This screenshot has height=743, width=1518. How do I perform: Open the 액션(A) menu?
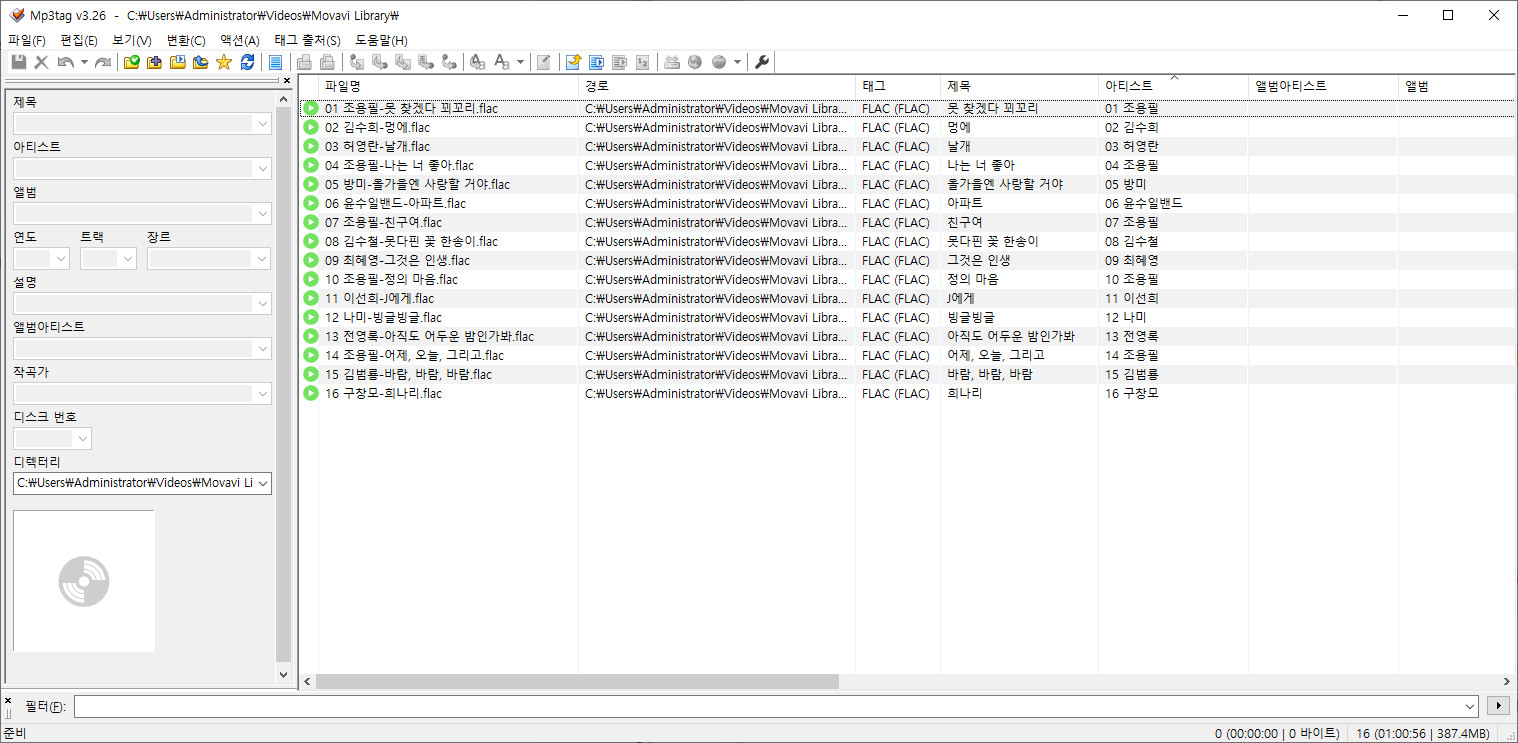[x=240, y=40]
